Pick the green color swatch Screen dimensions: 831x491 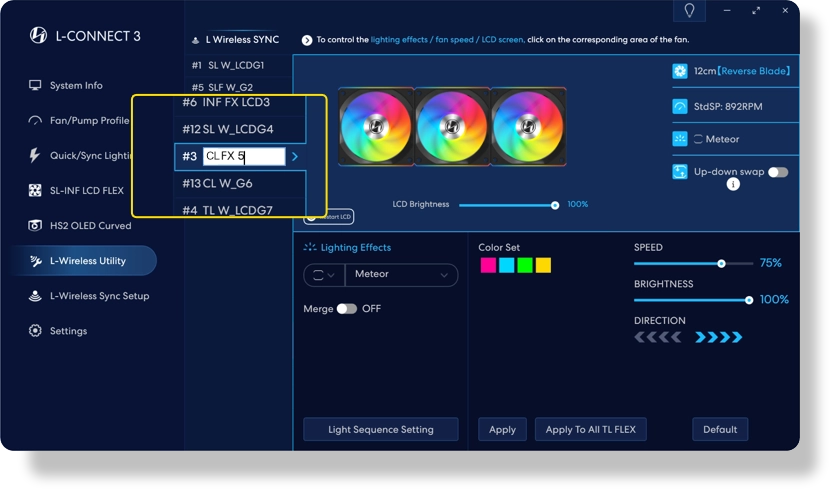525,265
